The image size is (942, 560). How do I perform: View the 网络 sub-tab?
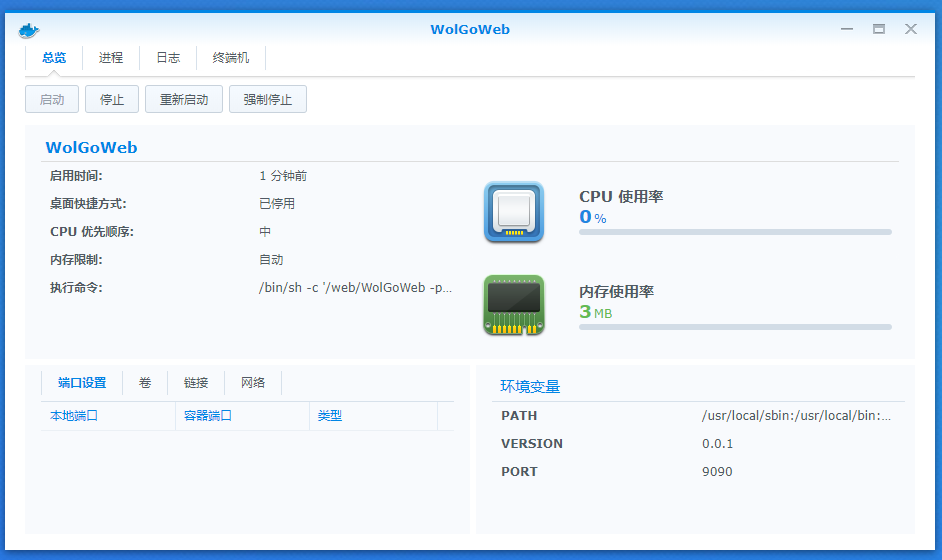point(253,383)
